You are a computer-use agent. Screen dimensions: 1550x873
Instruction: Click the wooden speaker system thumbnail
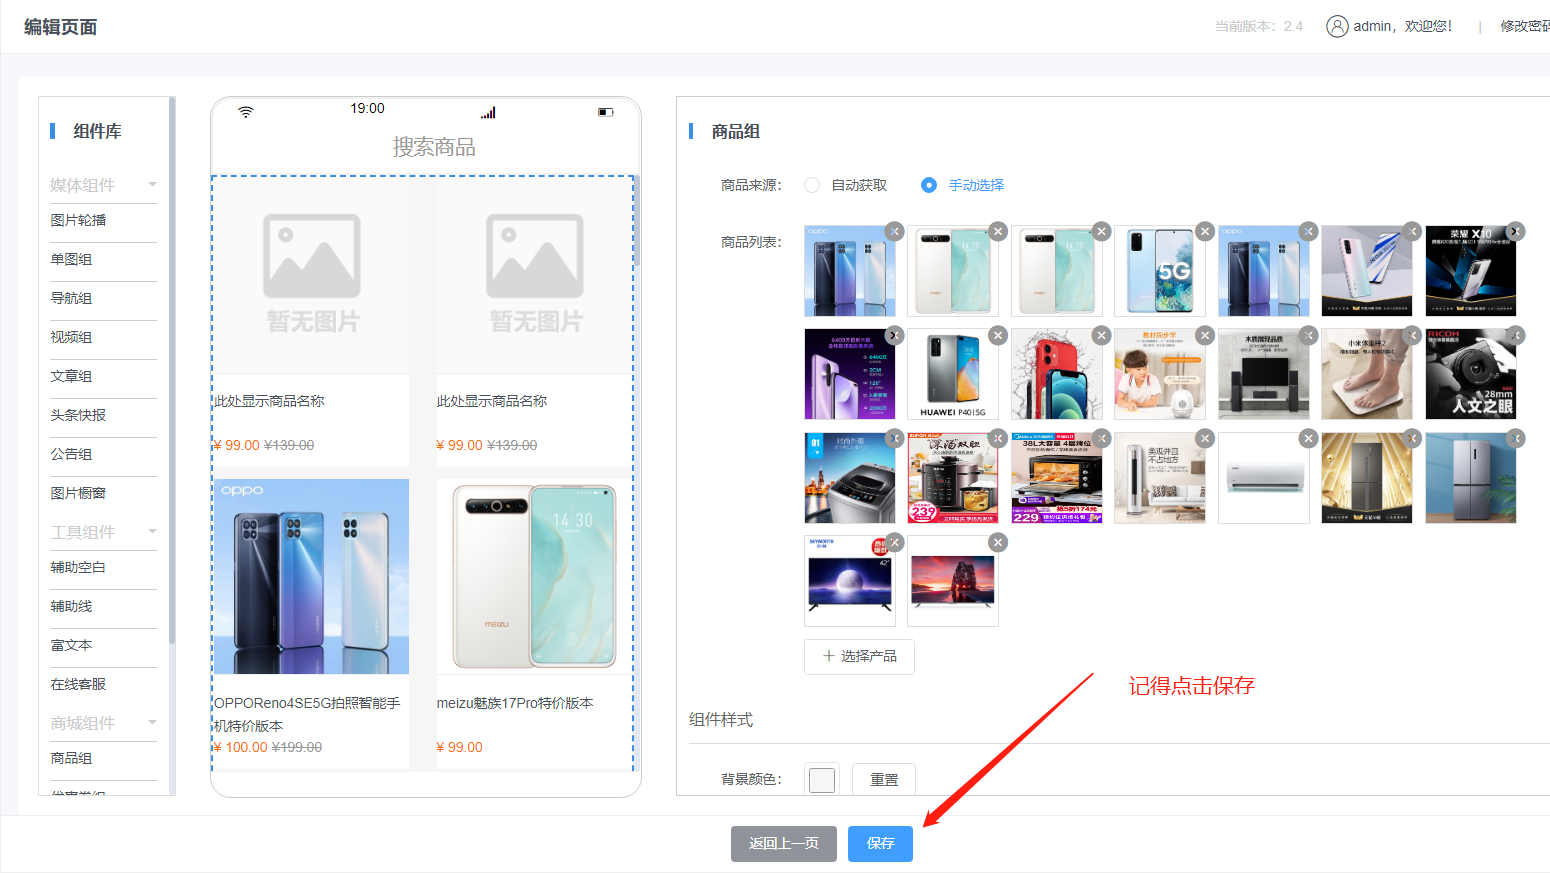[x=1263, y=374]
